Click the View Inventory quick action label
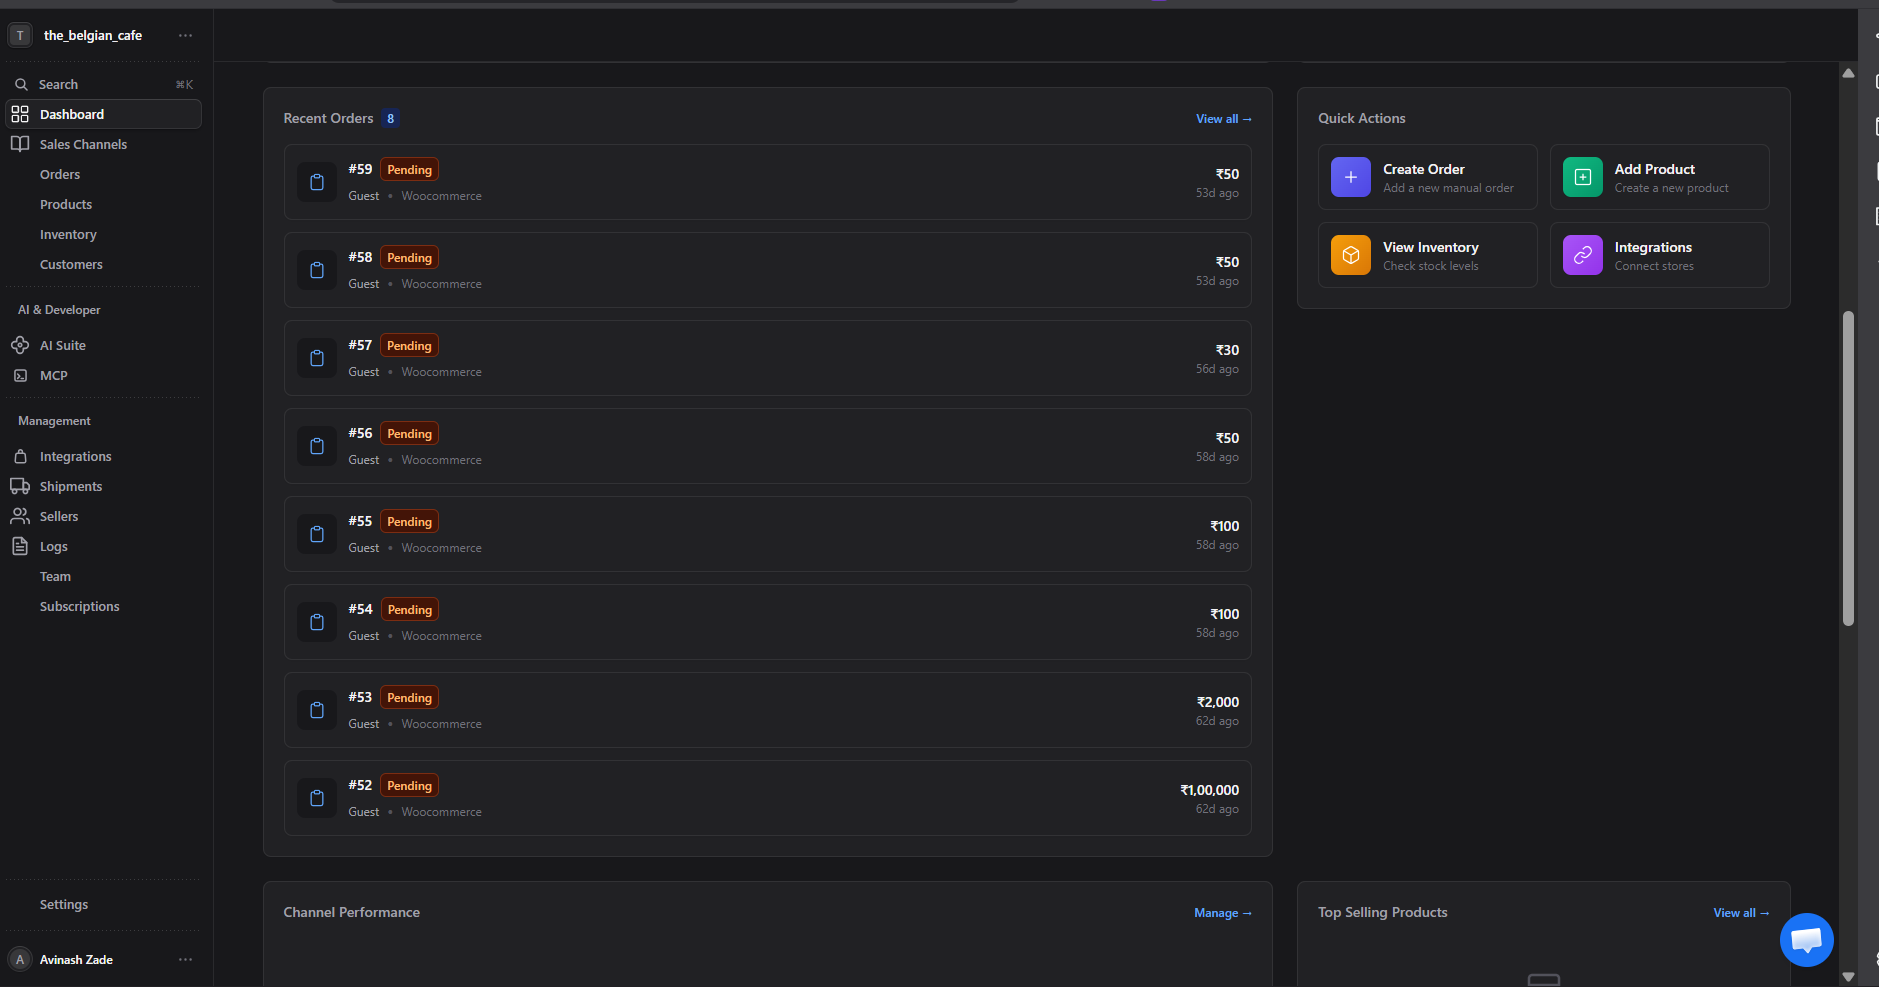 (1431, 247)
